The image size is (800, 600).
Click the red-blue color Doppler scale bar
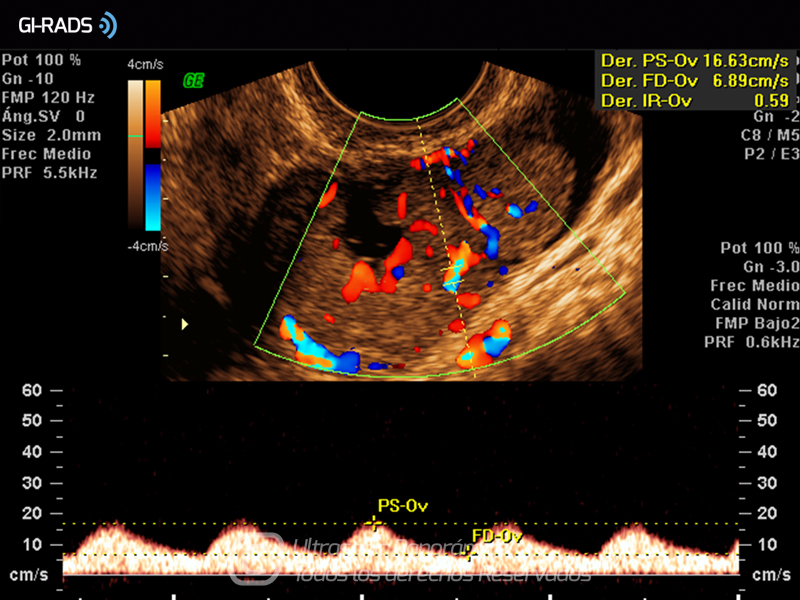(153, 155)
